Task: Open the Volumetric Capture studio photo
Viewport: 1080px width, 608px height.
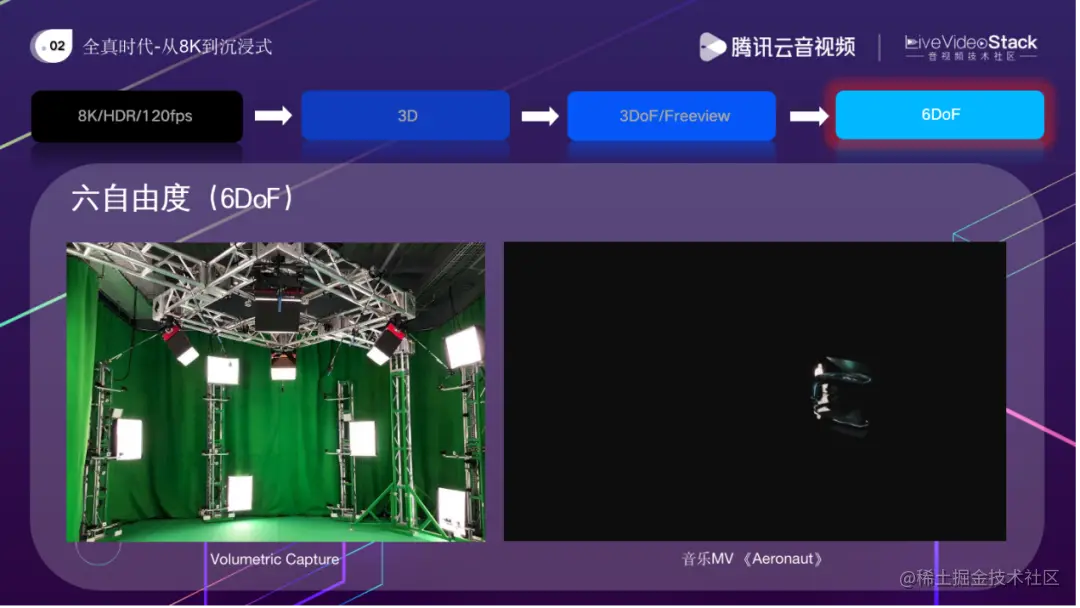Action: coord(276,392)
